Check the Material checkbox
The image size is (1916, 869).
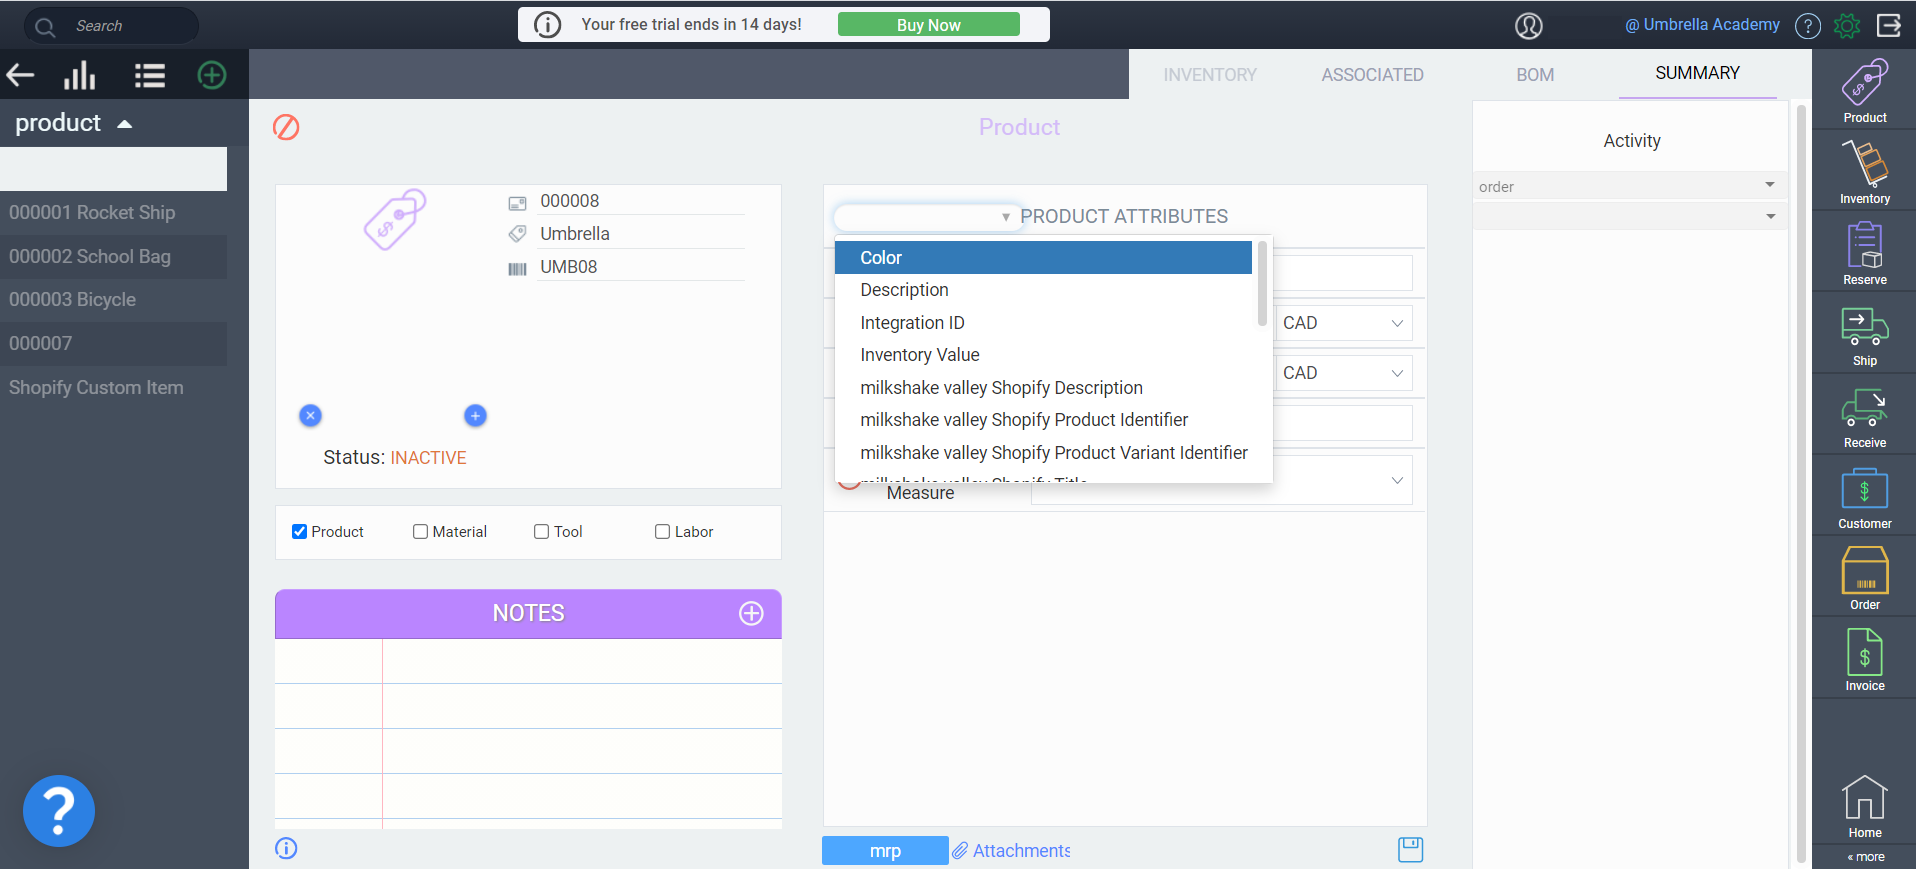pos(420,531)
